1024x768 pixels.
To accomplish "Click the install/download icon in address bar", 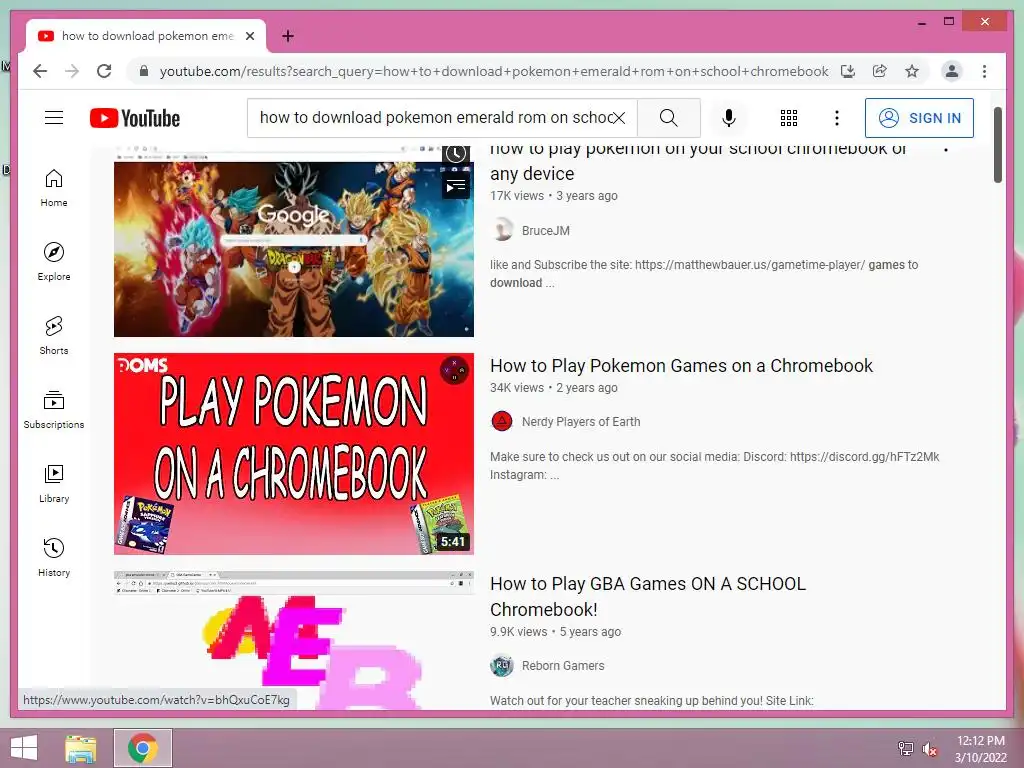I will [848, 71].
